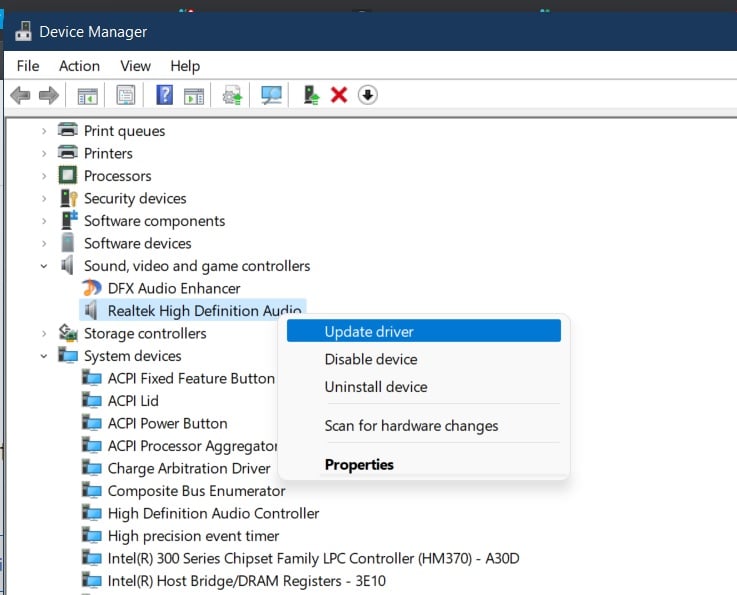Open the View menu
The height and width of the screenshot is (595, 737).
135,66
